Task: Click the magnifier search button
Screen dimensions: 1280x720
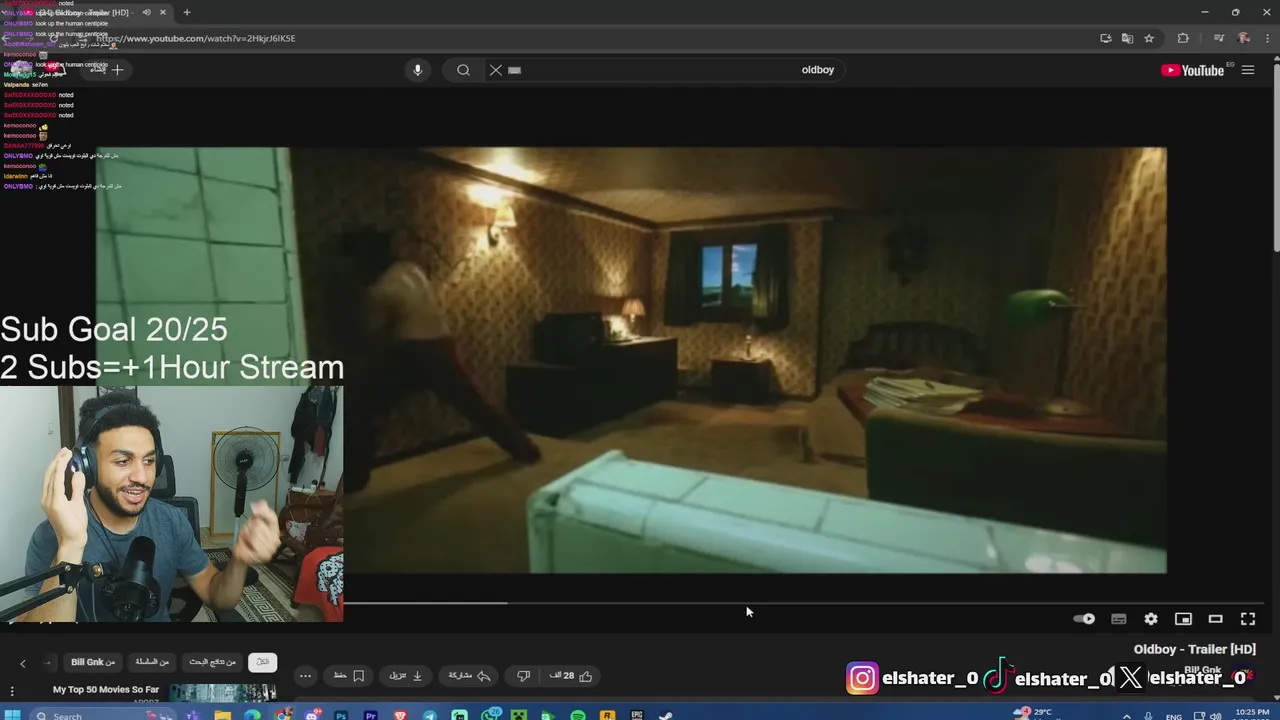Action: pos(463,70)
